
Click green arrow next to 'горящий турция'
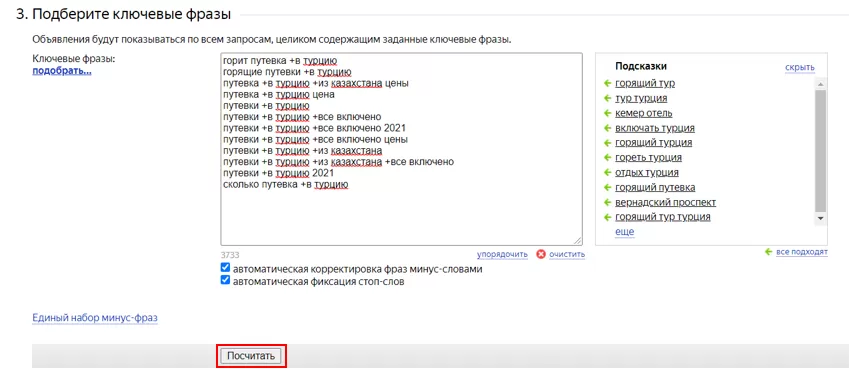[607, 143]
